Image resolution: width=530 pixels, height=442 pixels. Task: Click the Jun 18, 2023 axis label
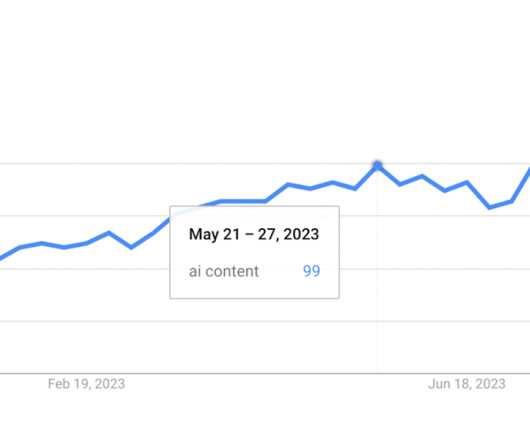click(466, 384)
